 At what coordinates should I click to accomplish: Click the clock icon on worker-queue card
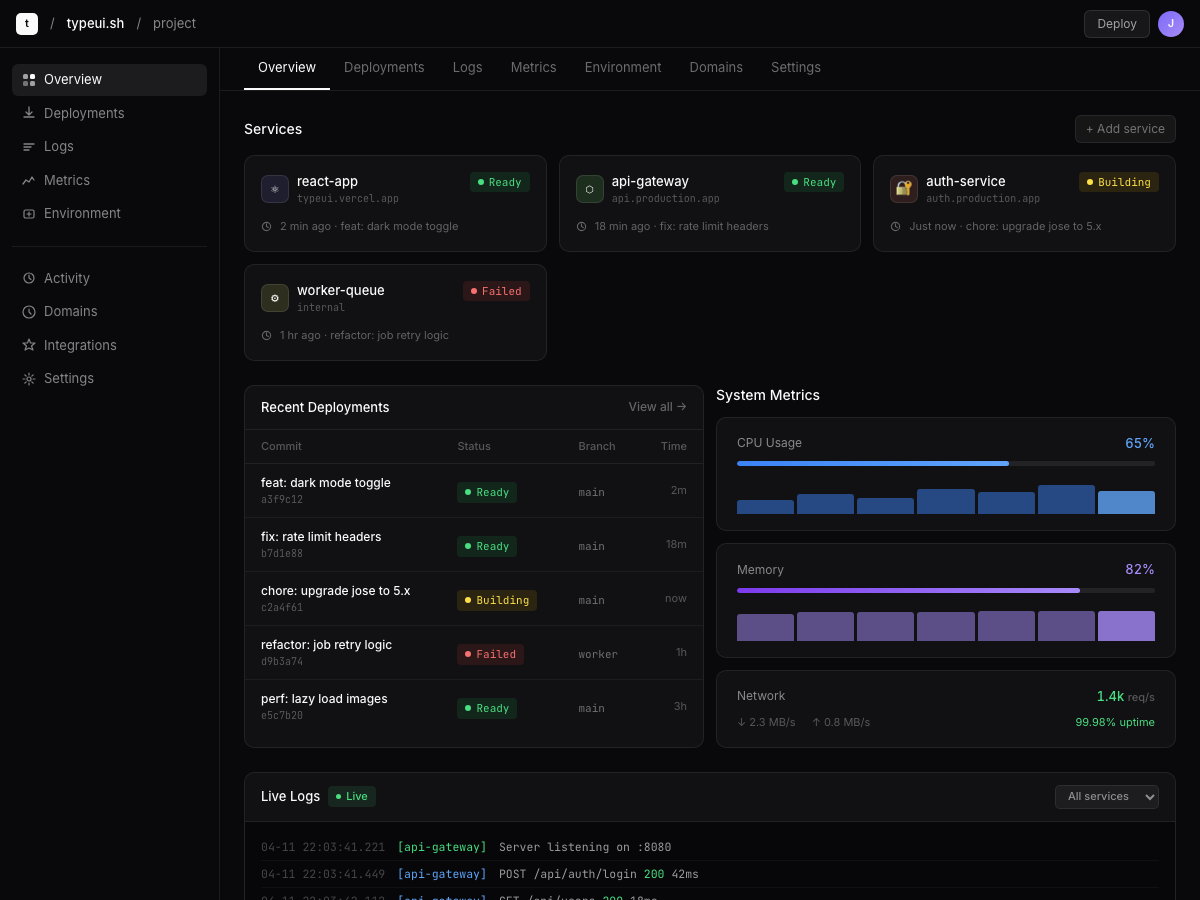pyautogui.click(x=267, y=335)
